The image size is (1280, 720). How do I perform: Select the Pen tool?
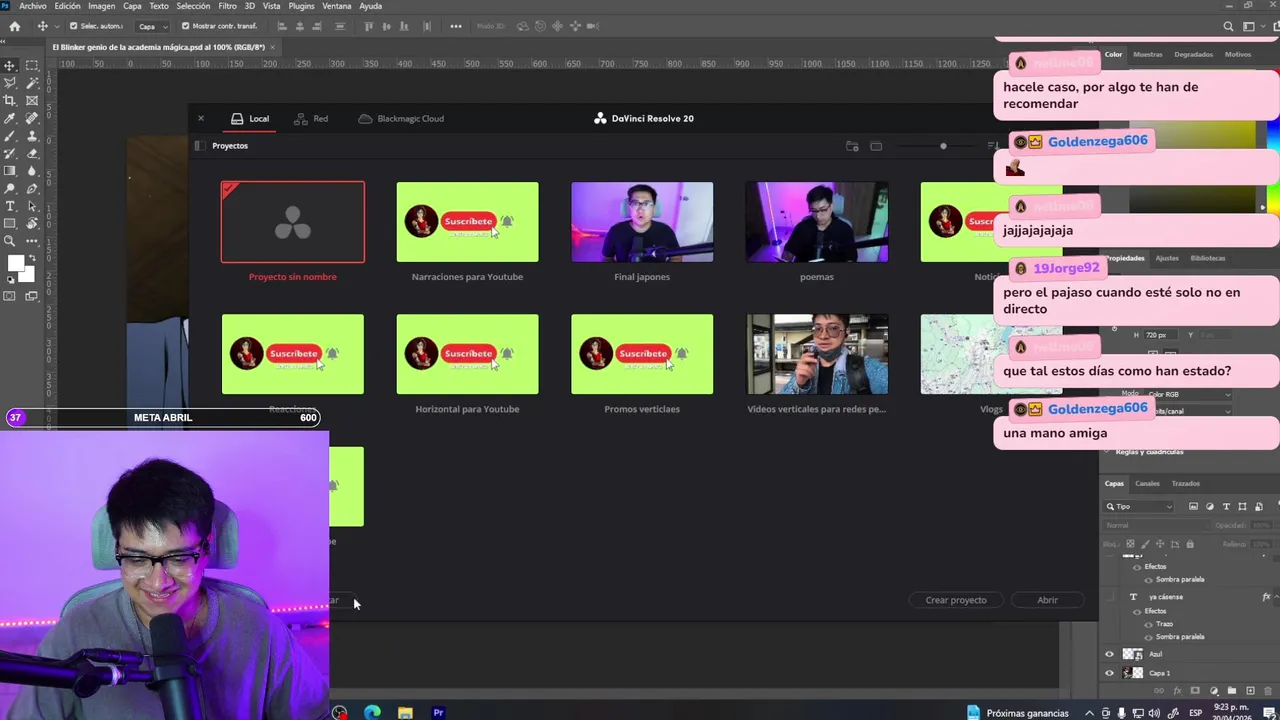[x=32, y=189]
